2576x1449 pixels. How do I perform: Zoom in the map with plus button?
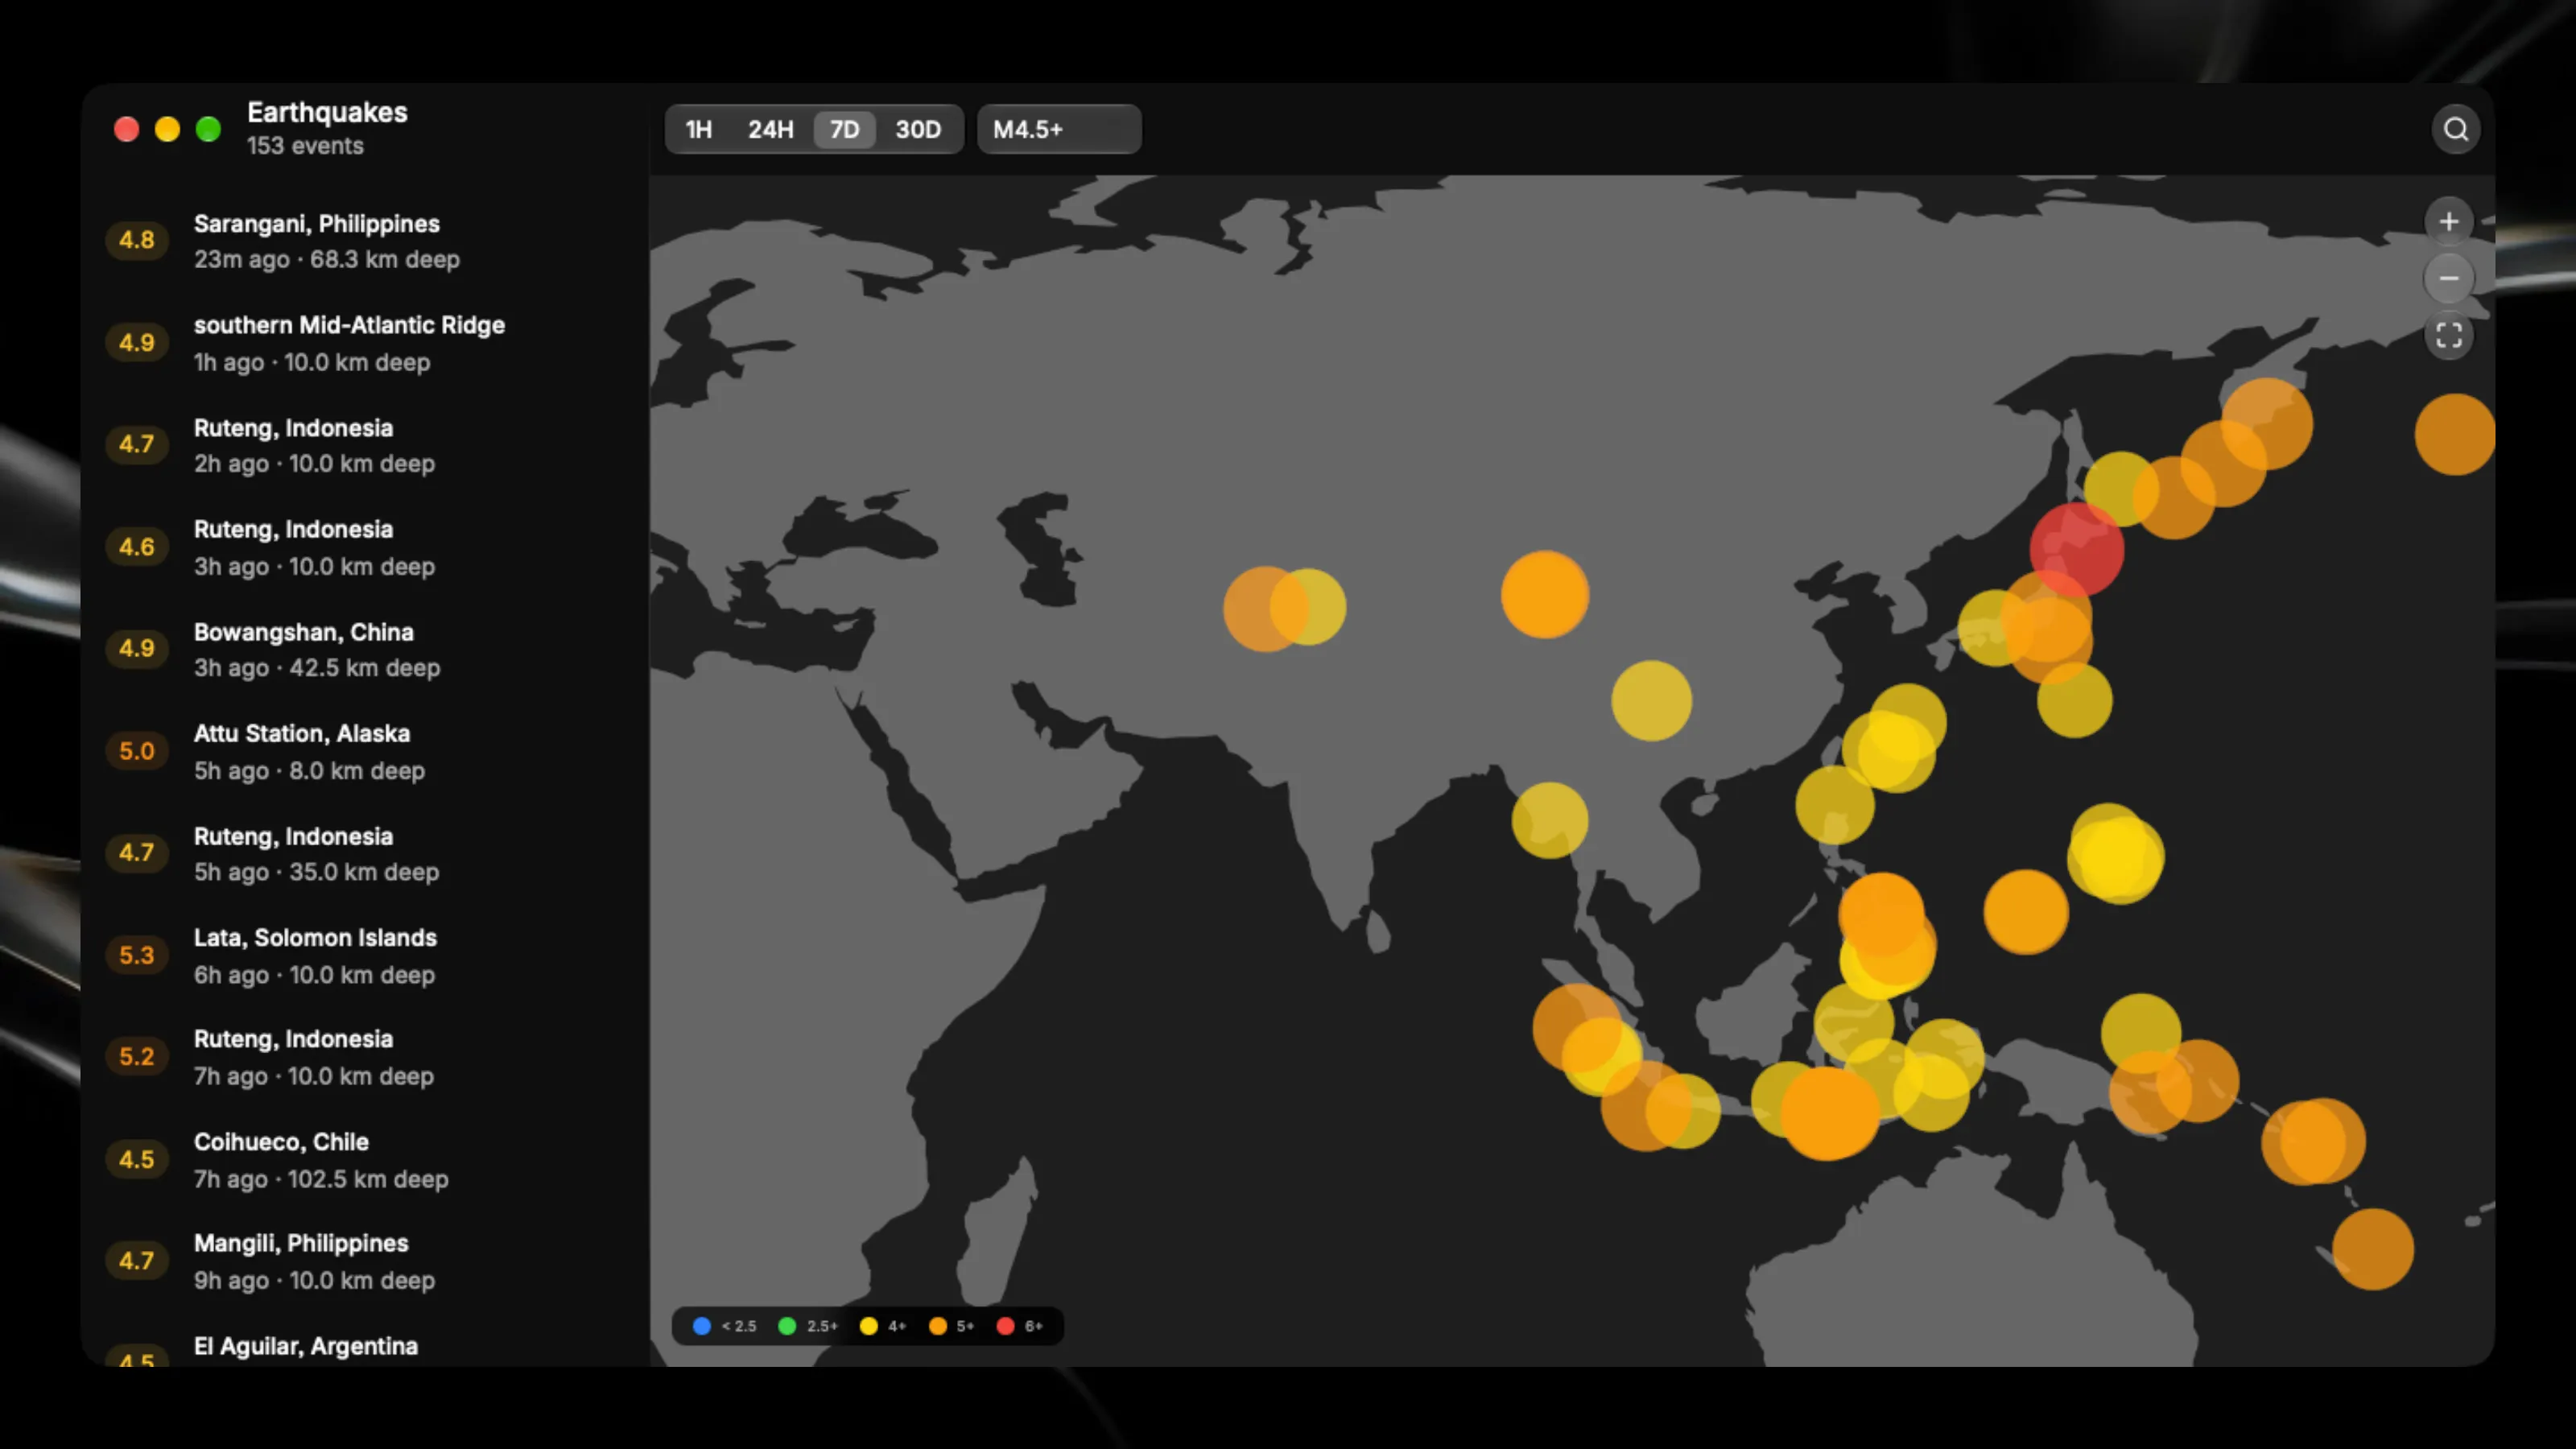coord(2448,221)
